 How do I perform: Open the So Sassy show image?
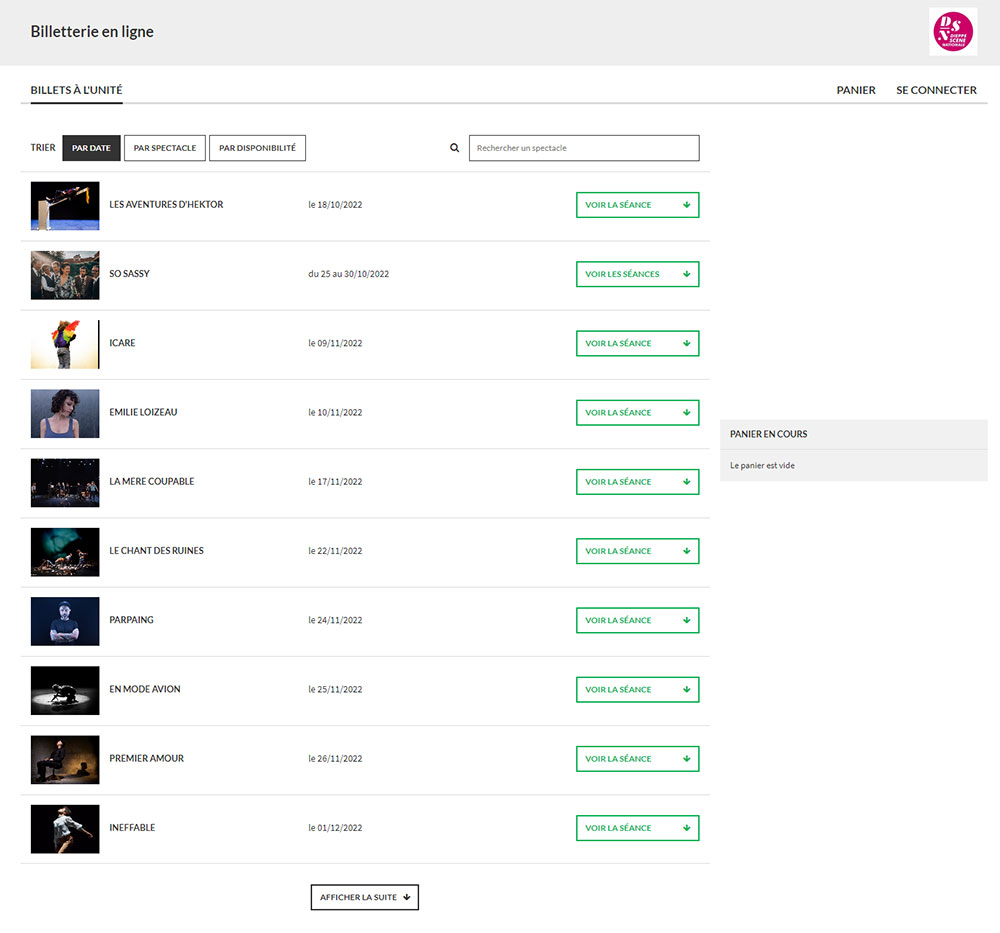(65, 275)
